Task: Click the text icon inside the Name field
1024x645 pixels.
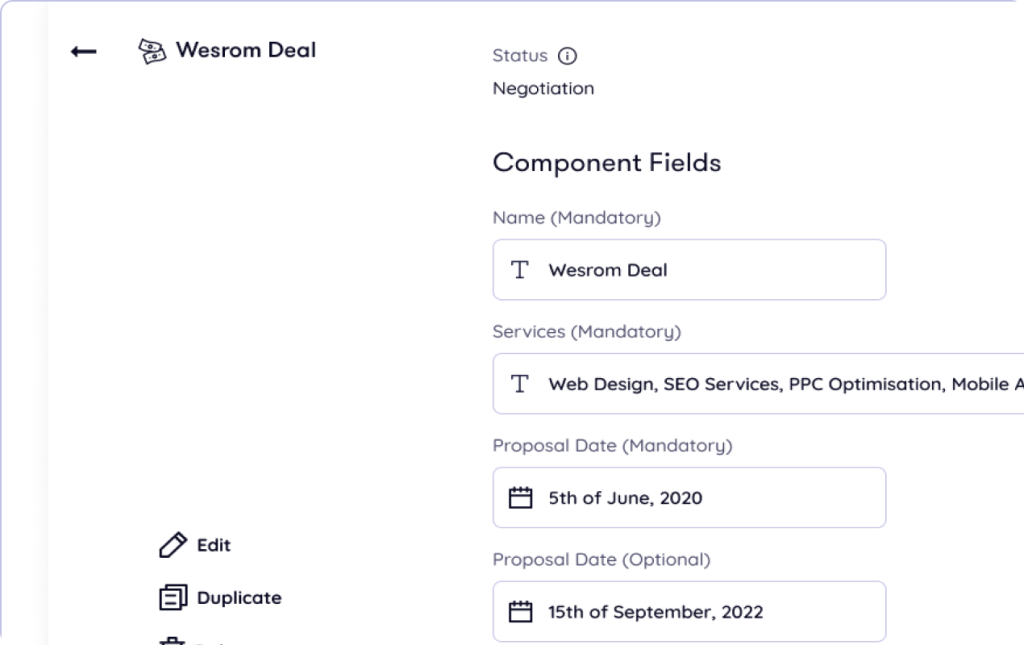Action: click(x=519, y=269)
